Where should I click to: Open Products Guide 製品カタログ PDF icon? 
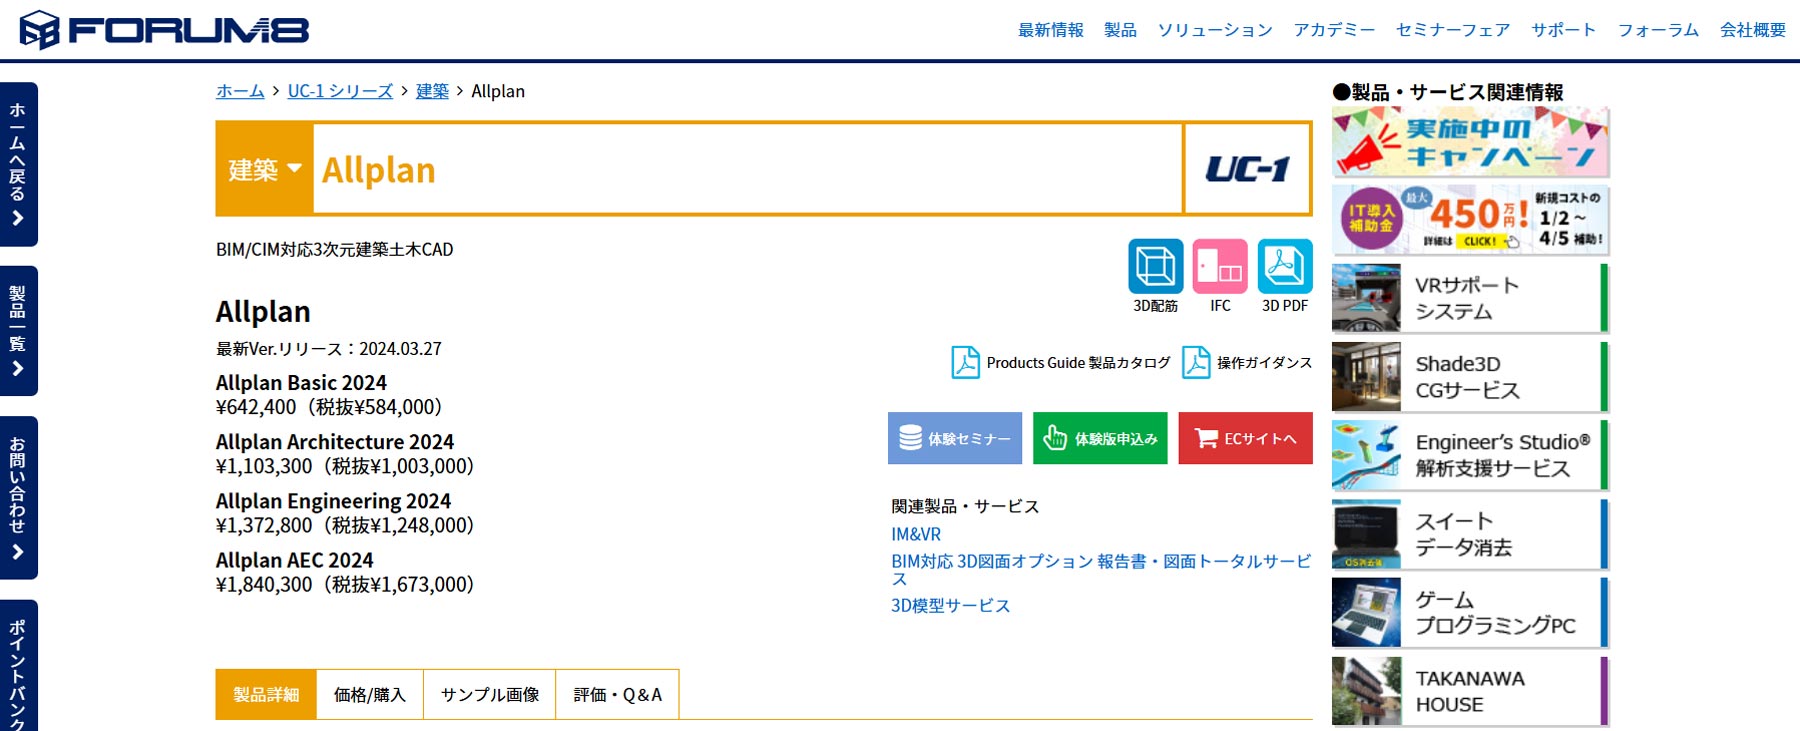click(965, 362)
